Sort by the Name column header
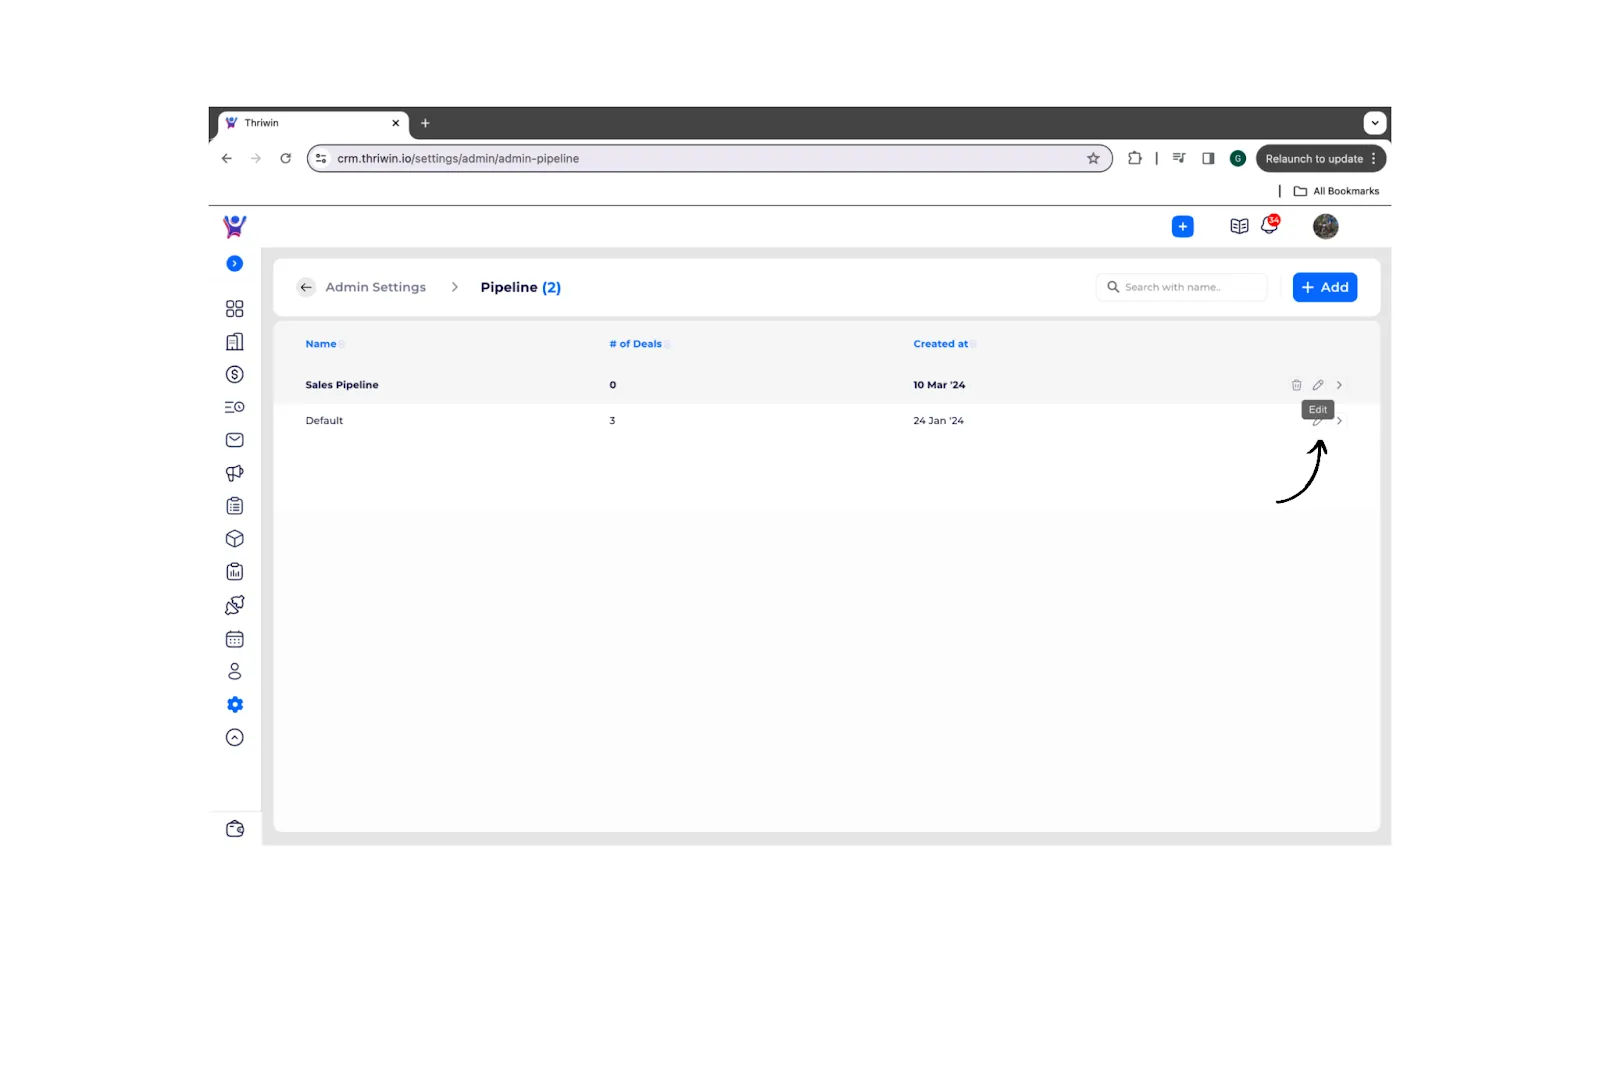This screenshot has height=1066, width=1600. pos(321,344)
